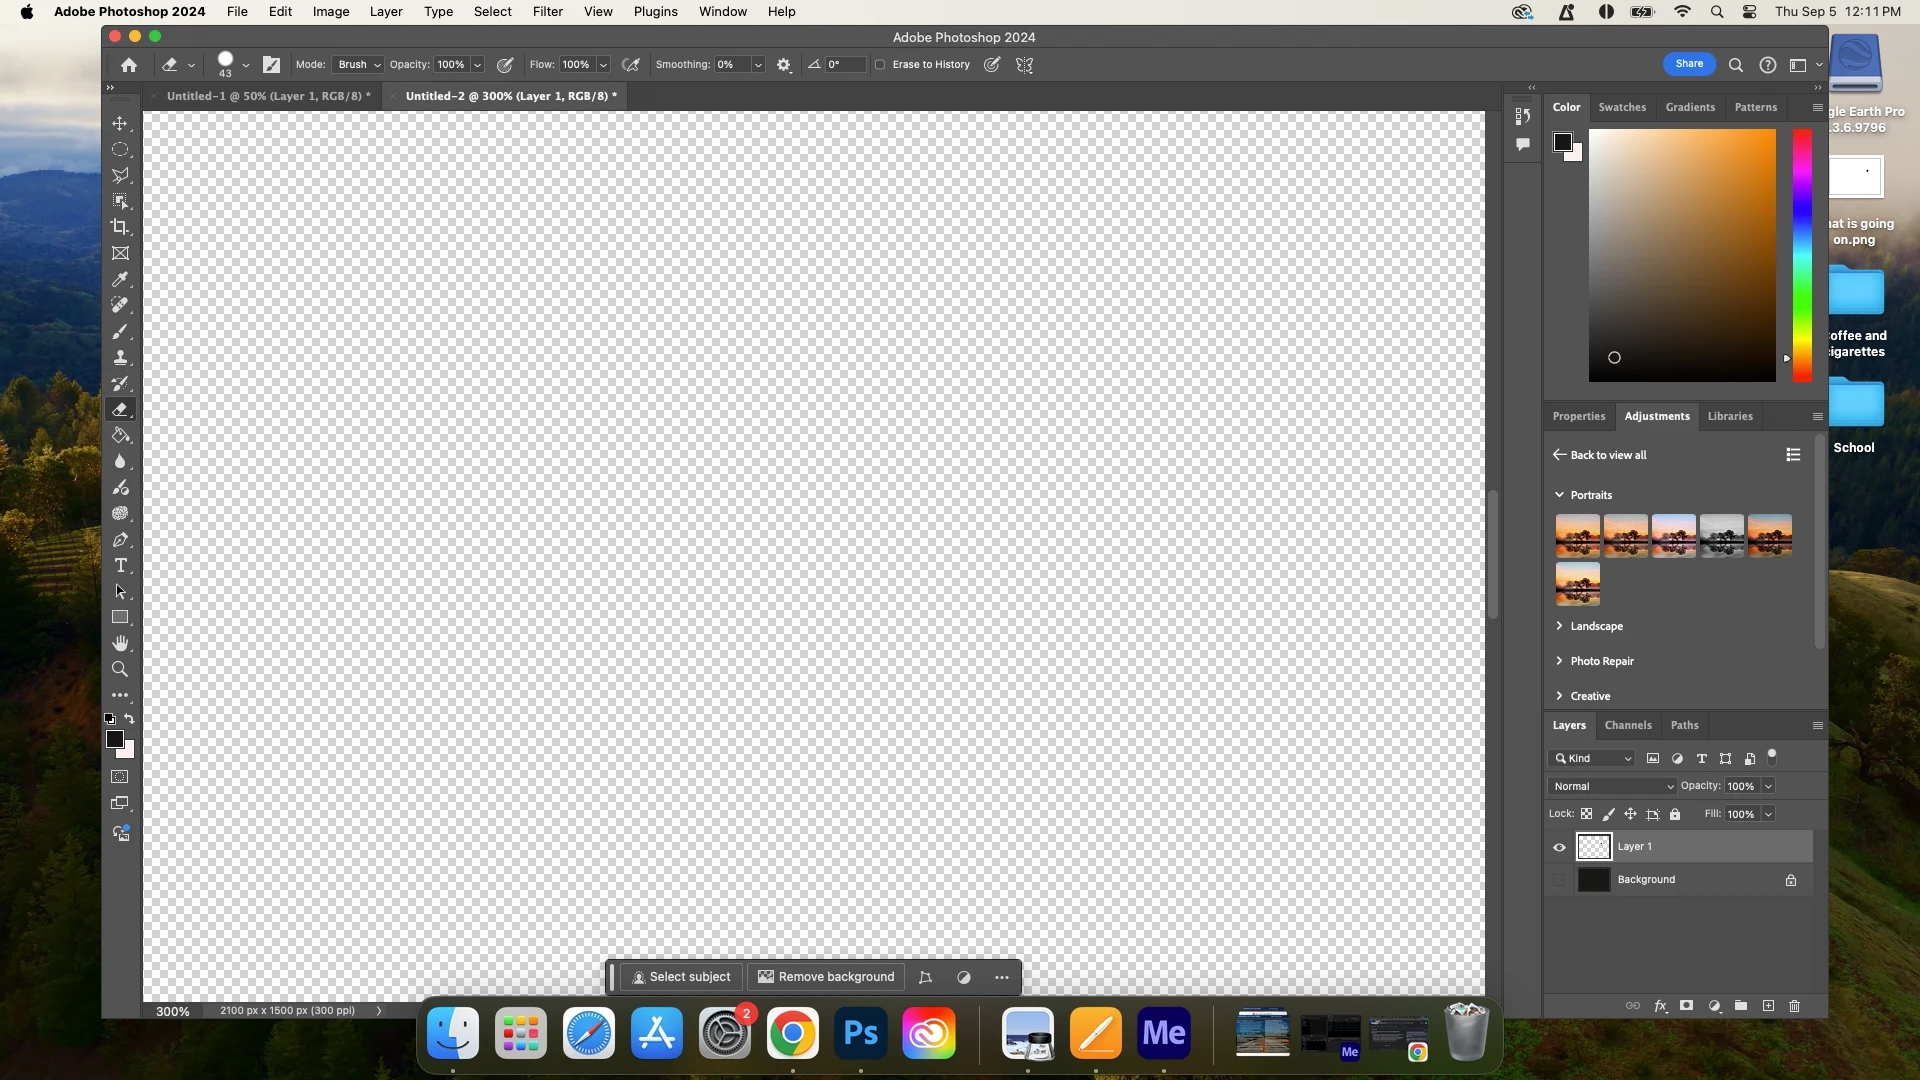This screenshot has height=1080, width=1920.
Task: Select the Crop tool
Action: (x=120, y=227)
